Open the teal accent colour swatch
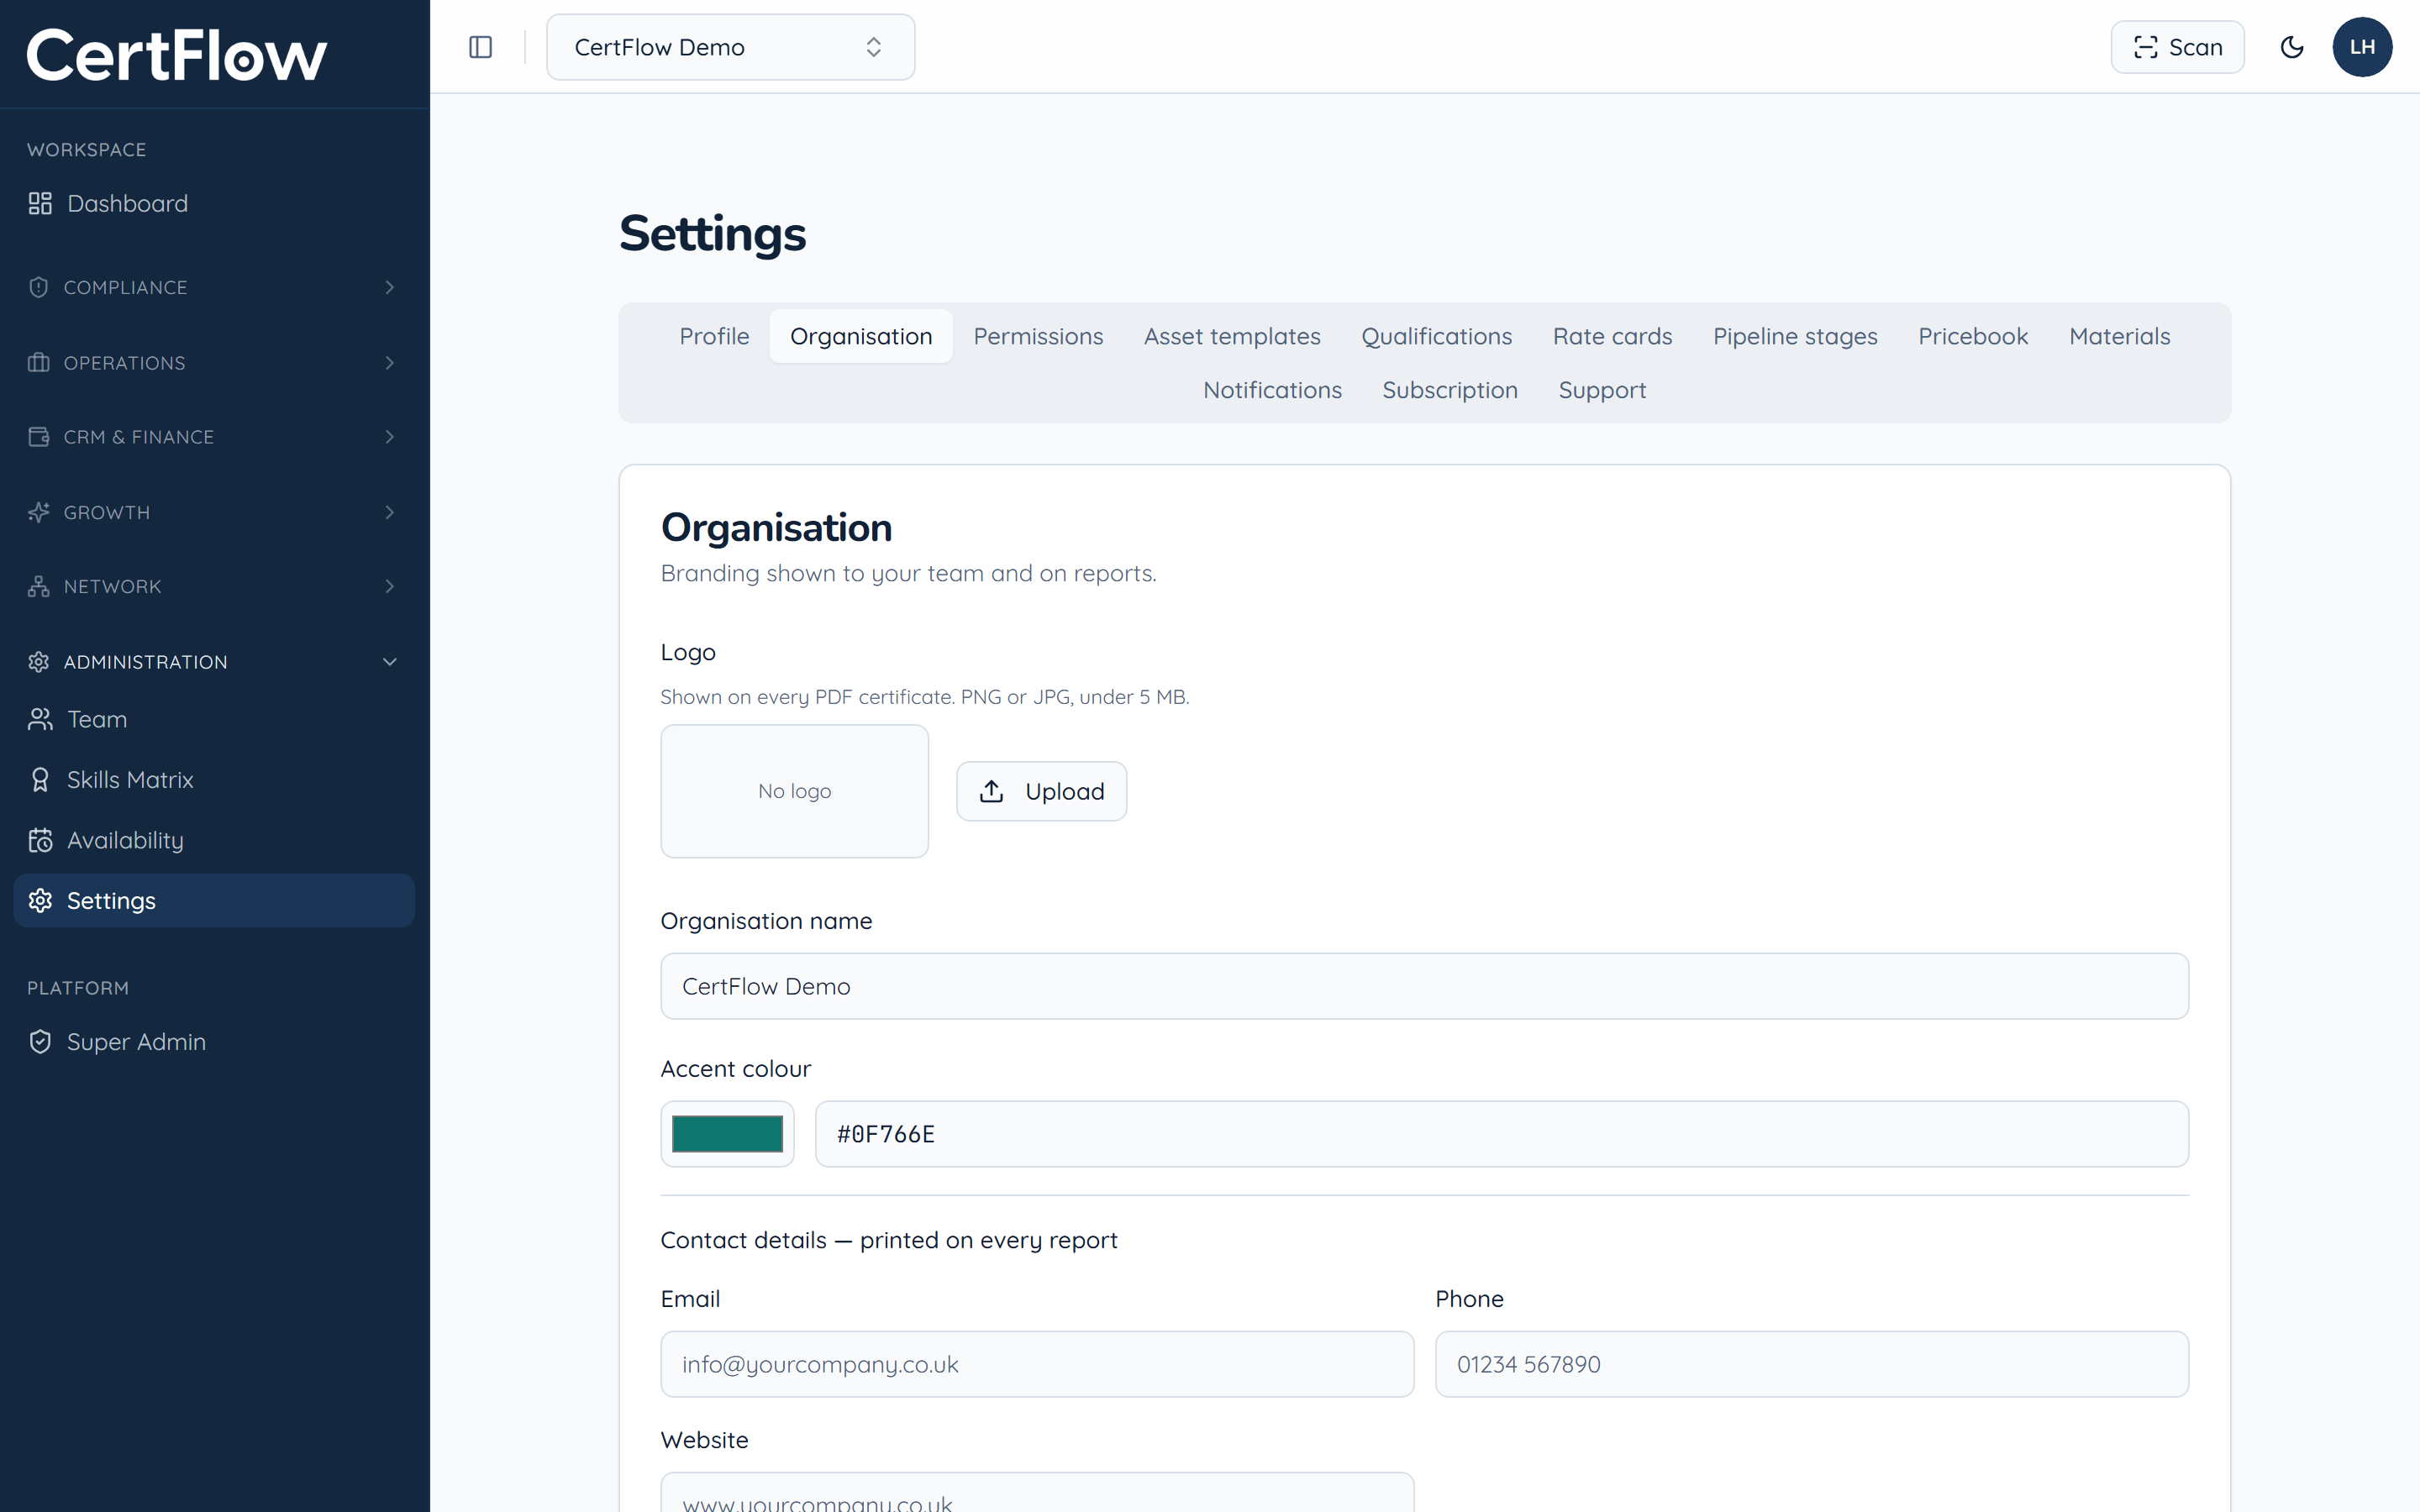This screenshot has width=2420, height=1512. click(727, 1134)
